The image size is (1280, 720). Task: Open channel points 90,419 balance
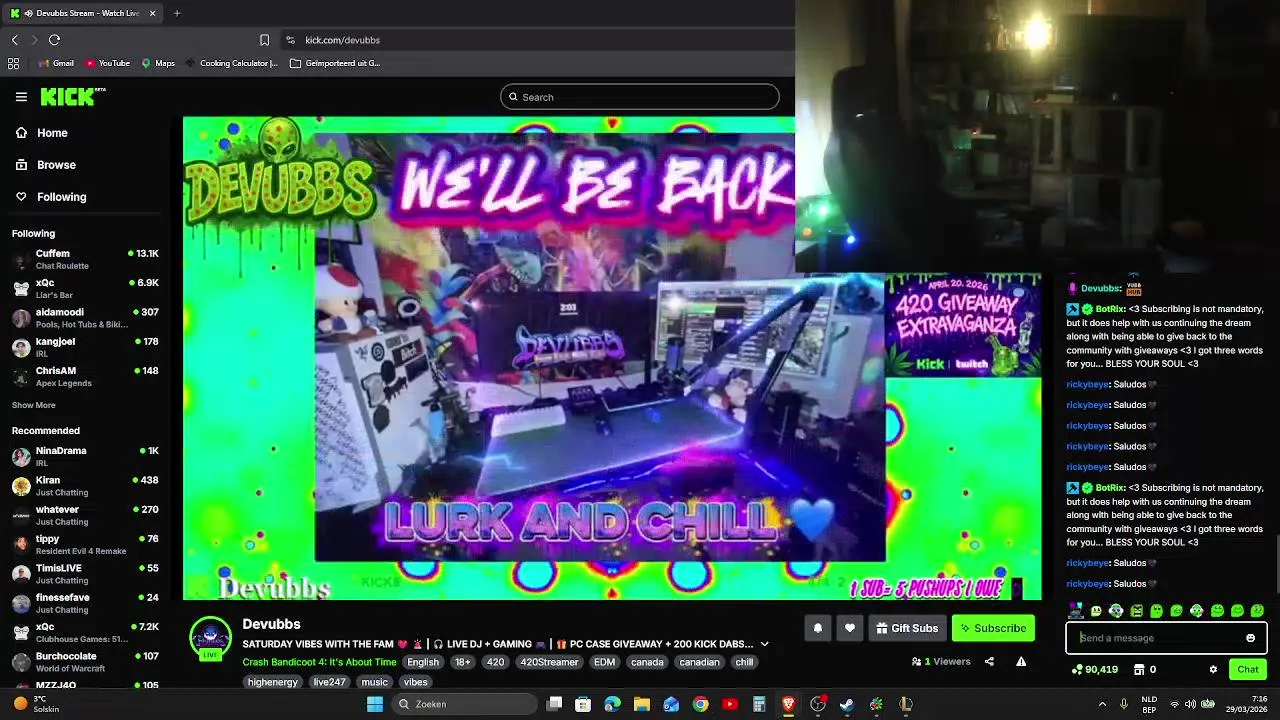point(1095,669)
